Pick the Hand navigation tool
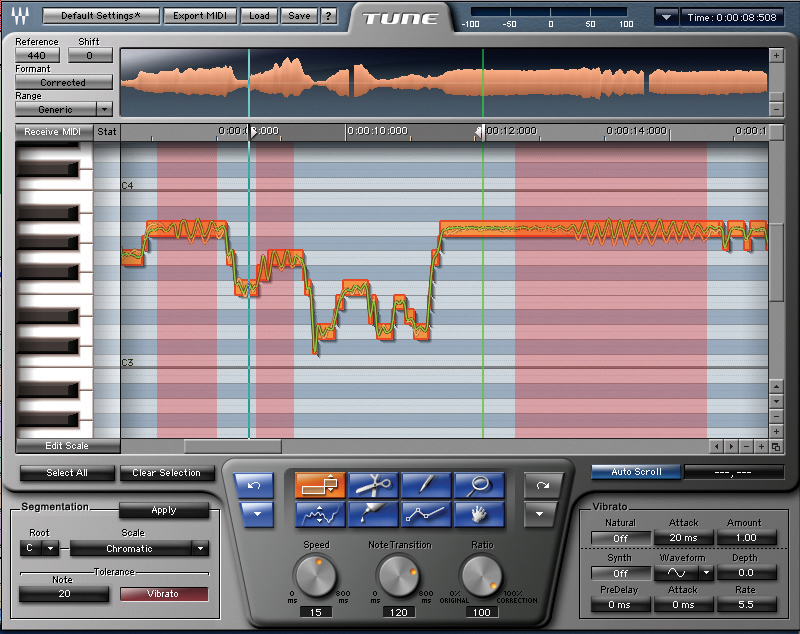This screenshot has height=634, width=800. [479, 514]
